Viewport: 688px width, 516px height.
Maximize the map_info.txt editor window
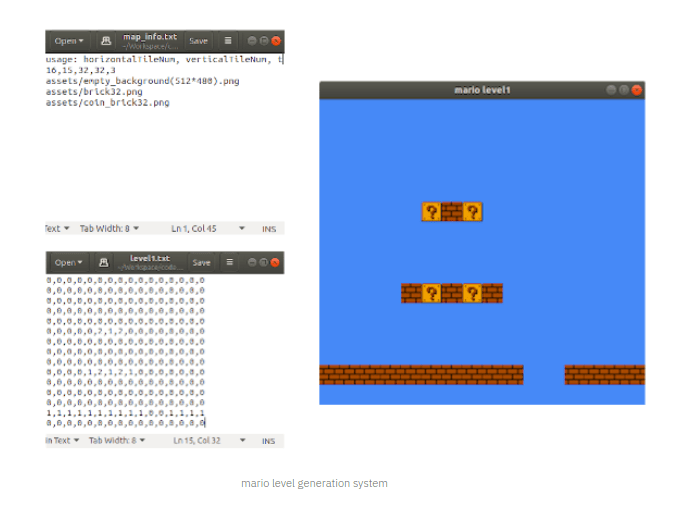(264, 41)
